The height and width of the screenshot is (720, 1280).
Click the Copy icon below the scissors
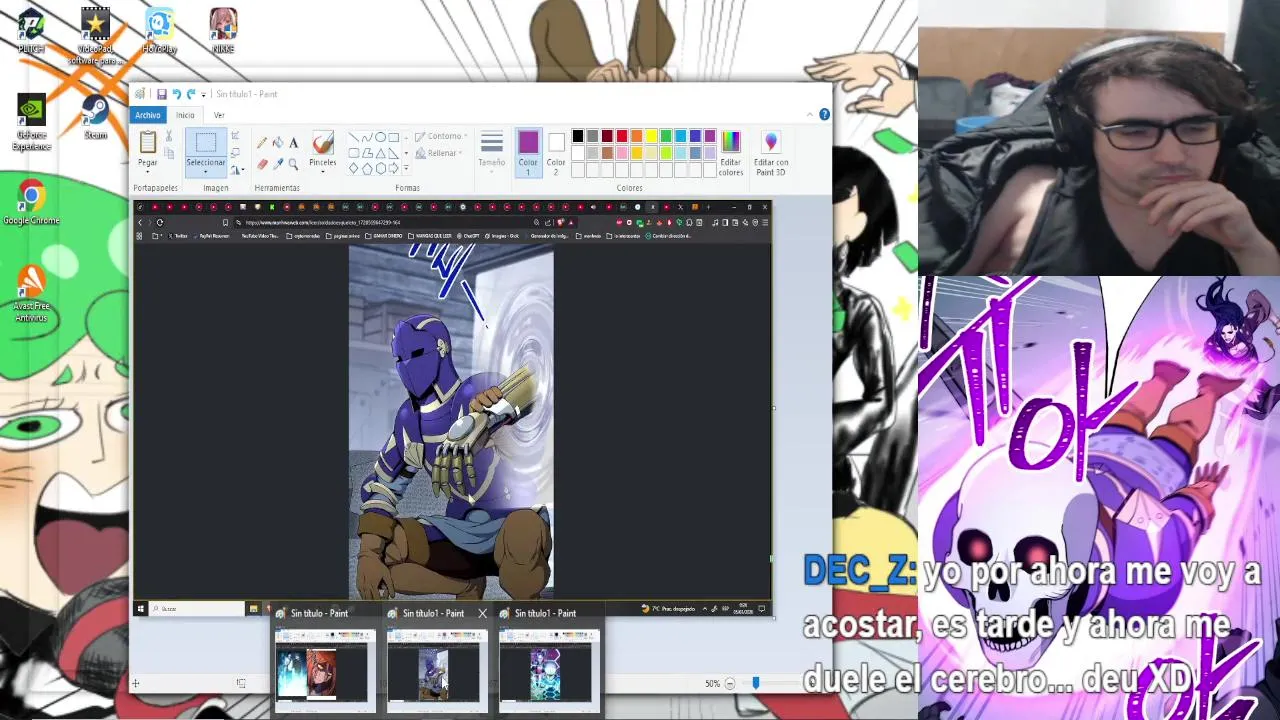(x=169, y=153)
